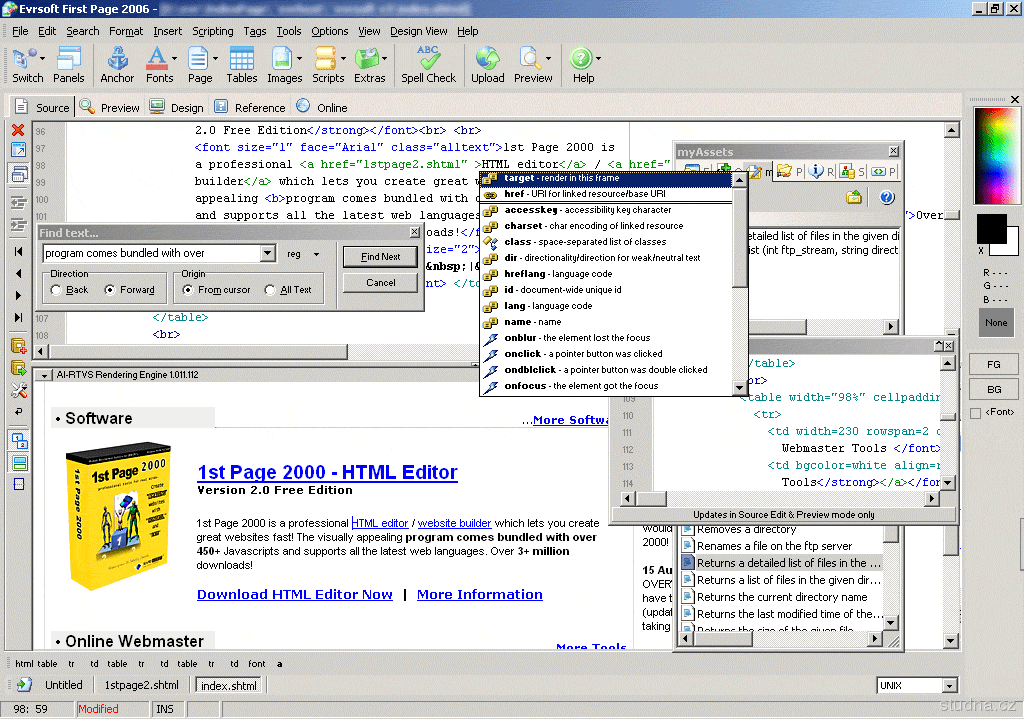The height and width of the screenshot is (719, 1024).
Task: Open the reg dropdown in Find dialog
Action: pyautogui.click(x=316, y=254)
